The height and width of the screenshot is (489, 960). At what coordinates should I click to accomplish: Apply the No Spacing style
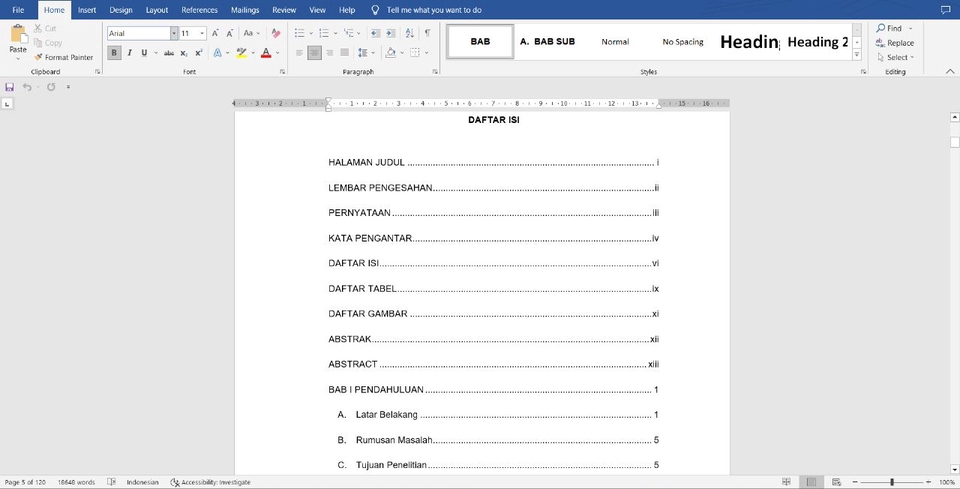683,42
